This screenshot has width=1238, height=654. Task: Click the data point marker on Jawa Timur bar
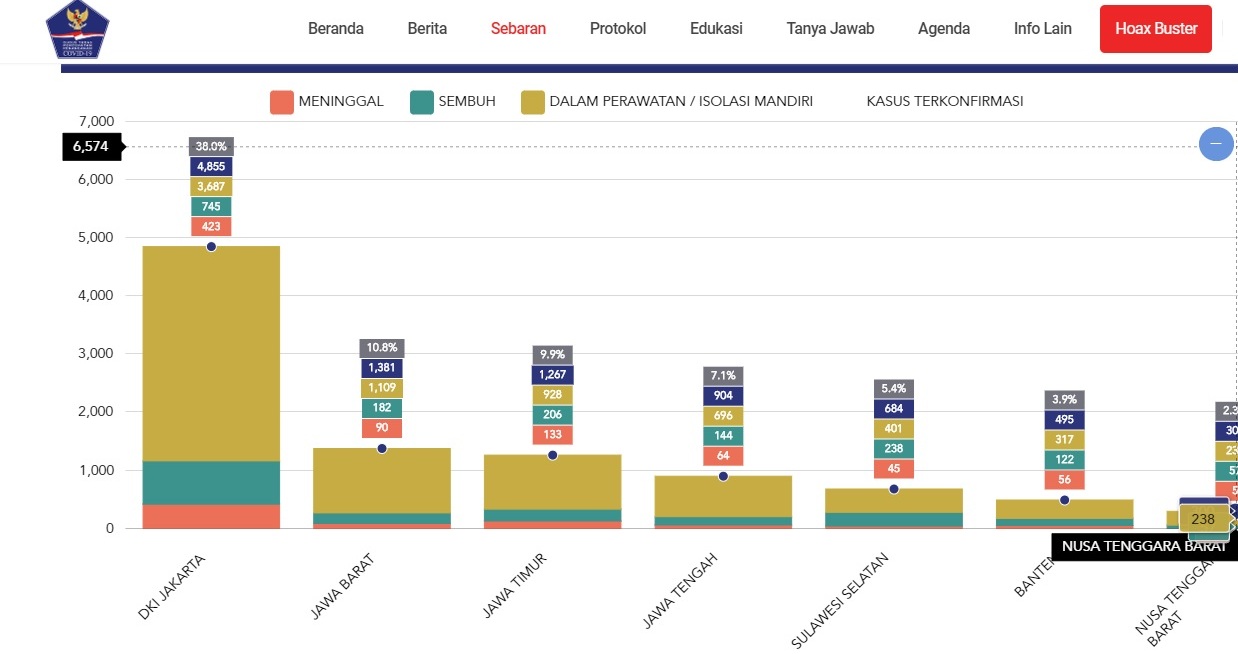(x=552, y=455)
